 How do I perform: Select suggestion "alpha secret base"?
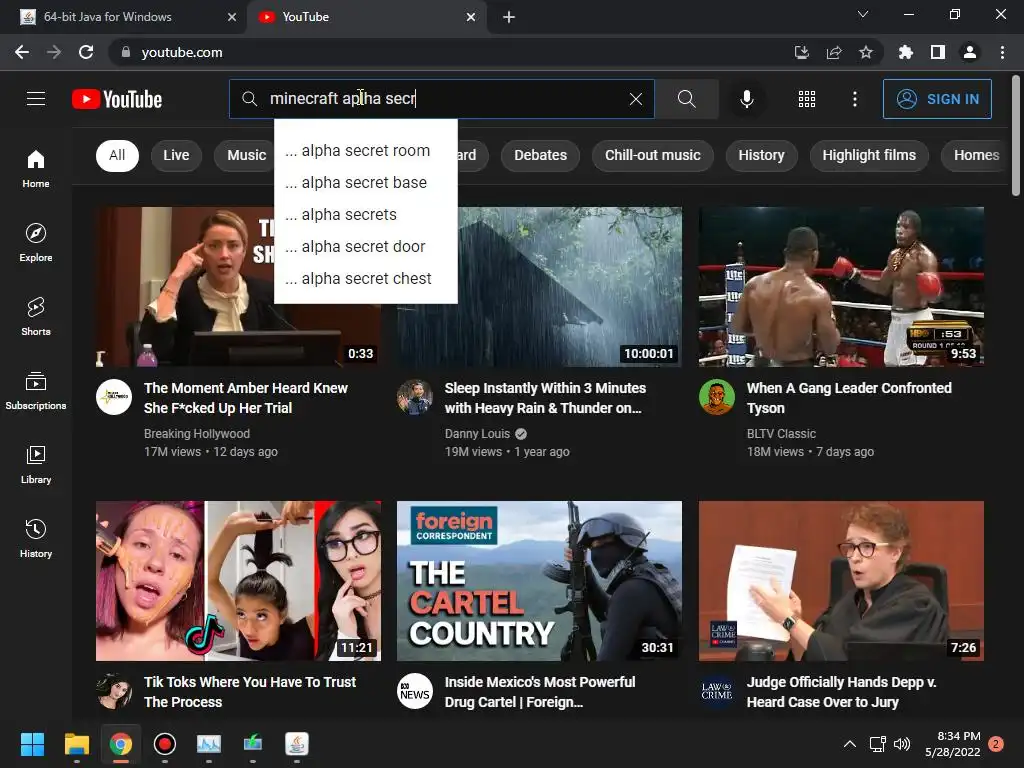pos(365,183)
